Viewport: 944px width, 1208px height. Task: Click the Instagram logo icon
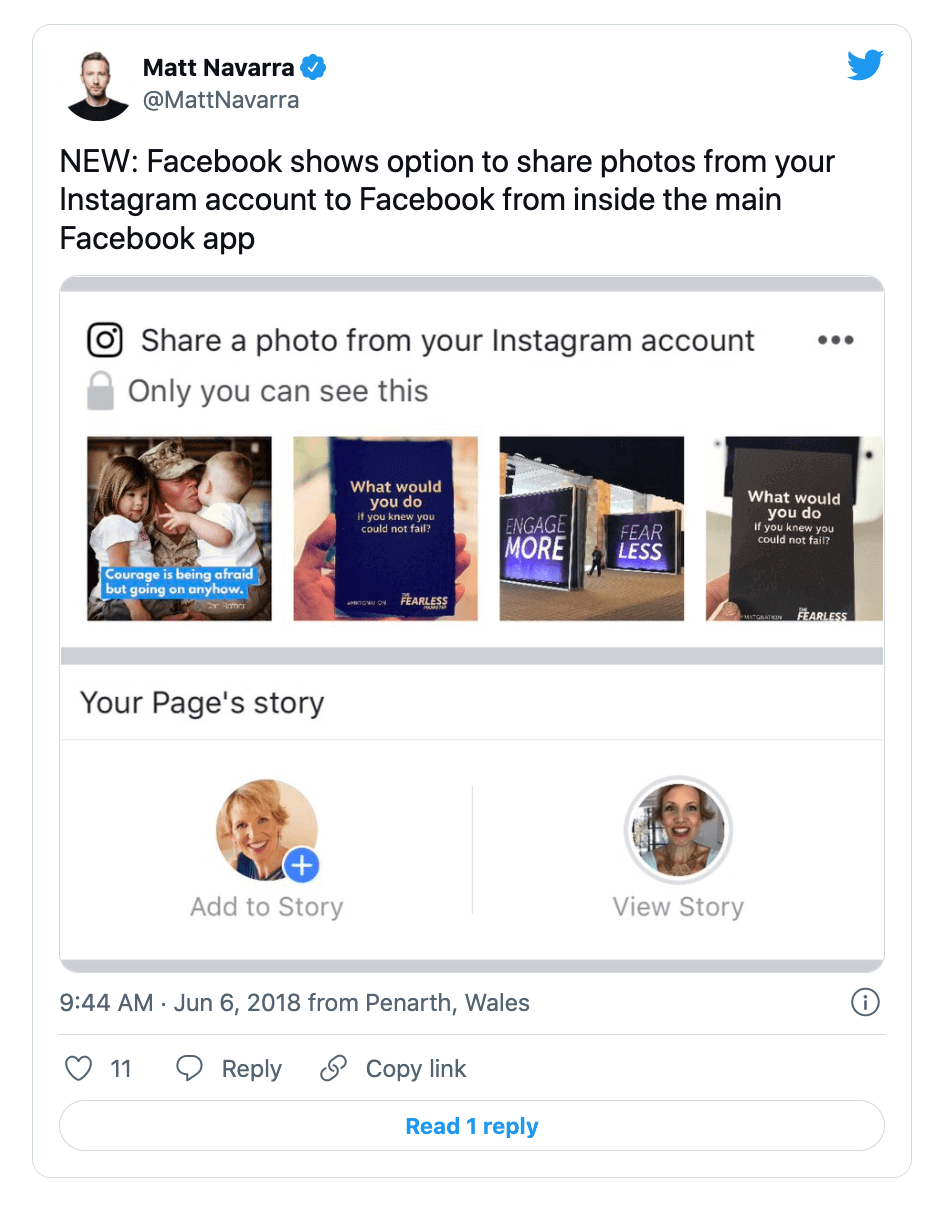pyautogui.click(x=104, y=340)
